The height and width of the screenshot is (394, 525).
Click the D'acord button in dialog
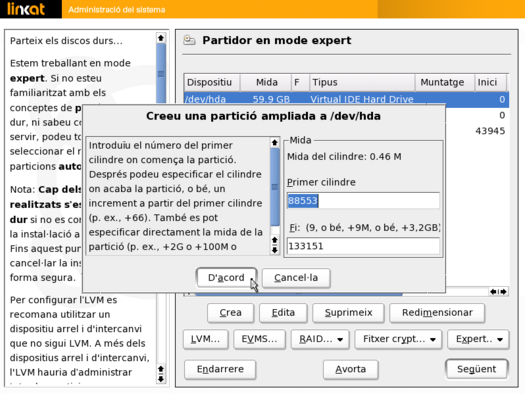[x=227, y=278]
